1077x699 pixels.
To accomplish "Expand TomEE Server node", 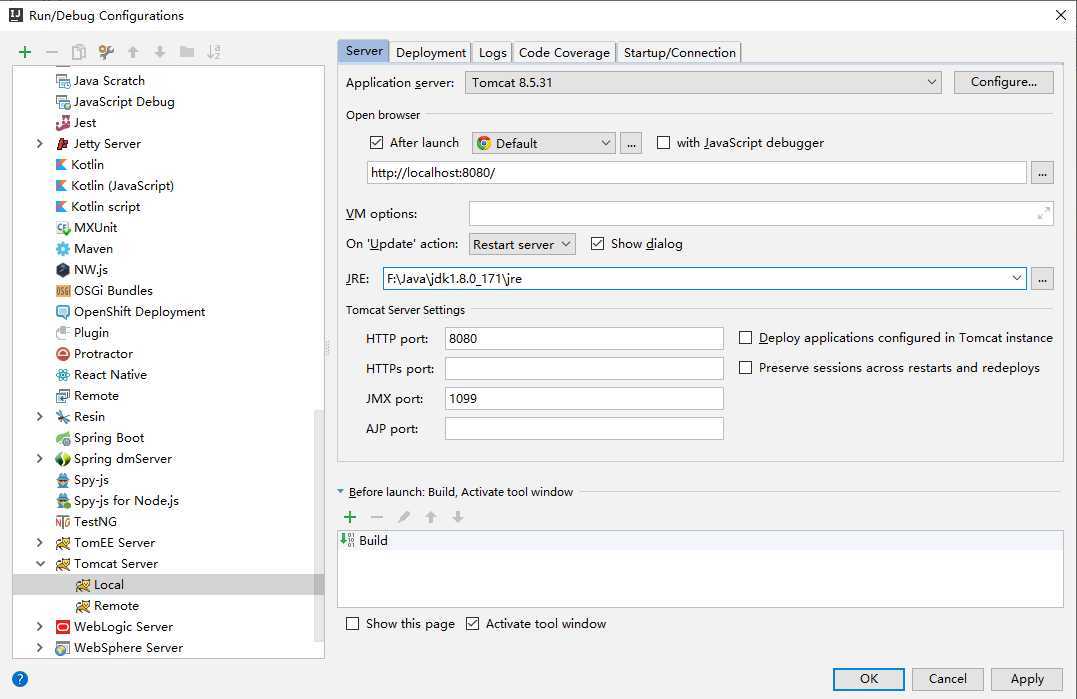I will (40, 543).
